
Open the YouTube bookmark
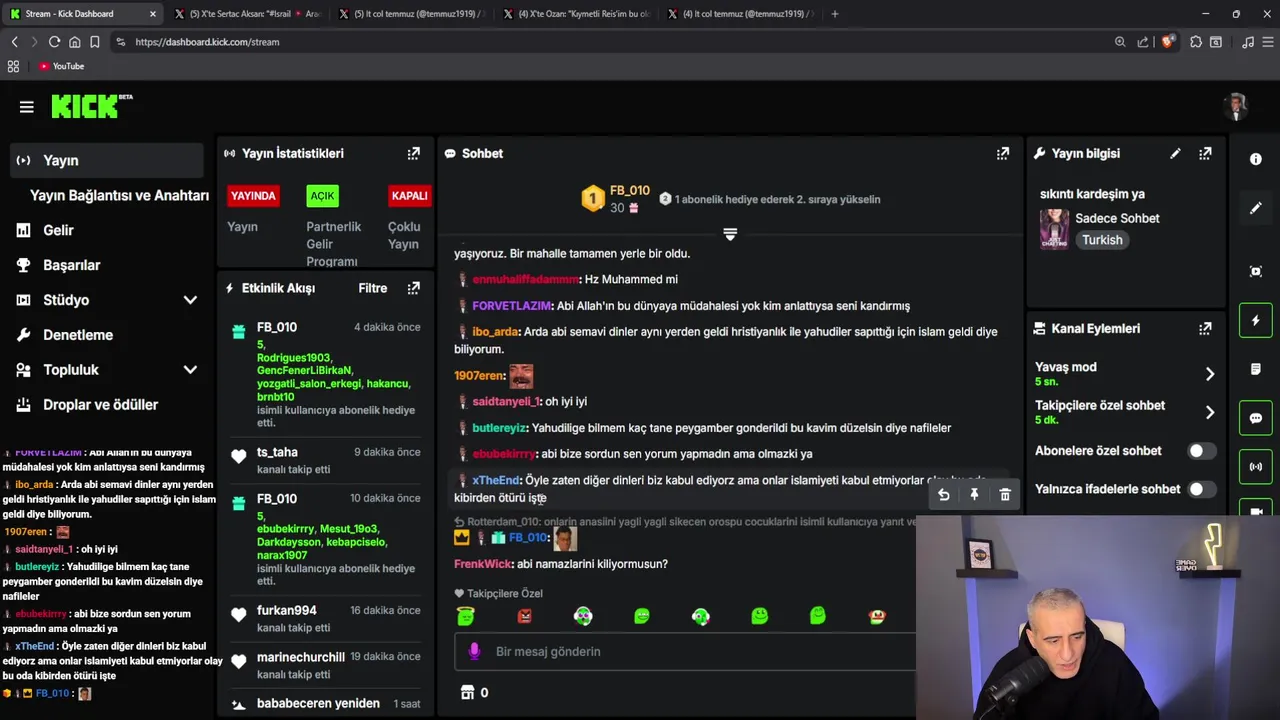click(x=61, y=66)
